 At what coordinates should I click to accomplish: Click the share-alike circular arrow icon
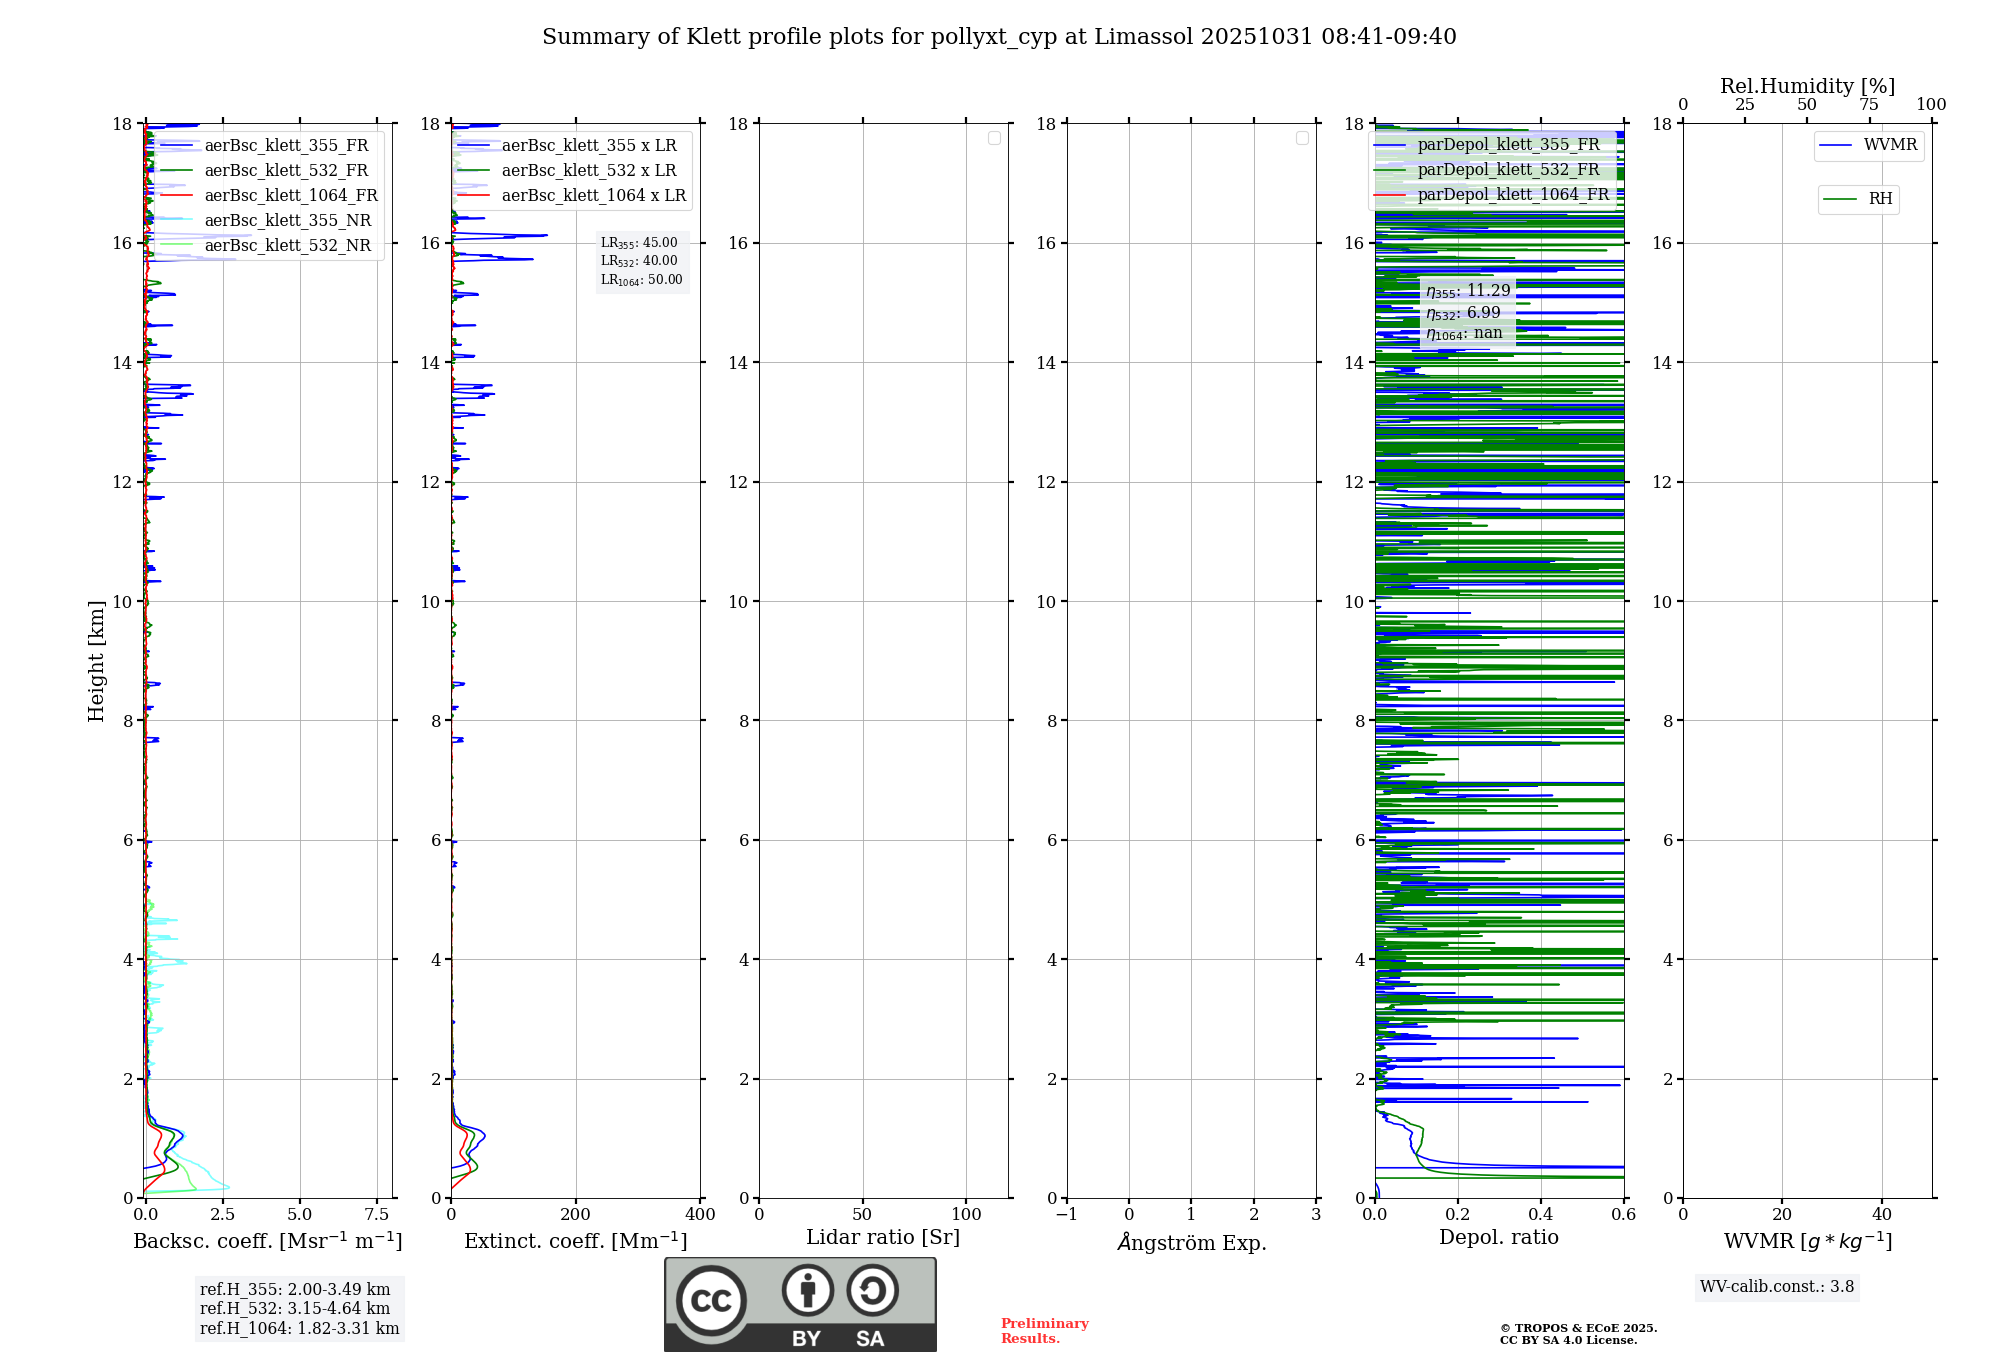(872, 1290)
